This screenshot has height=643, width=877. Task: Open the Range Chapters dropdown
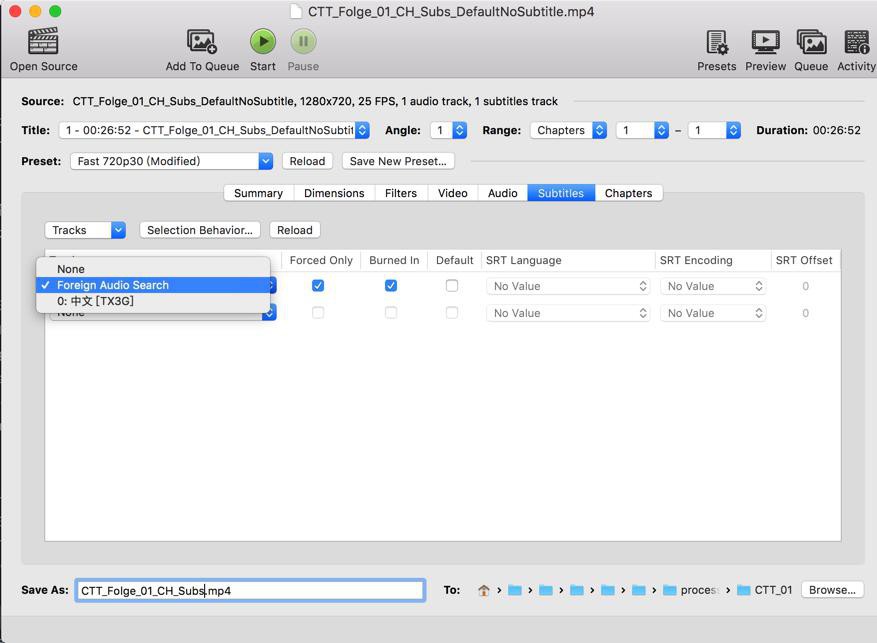click(568, 130)
